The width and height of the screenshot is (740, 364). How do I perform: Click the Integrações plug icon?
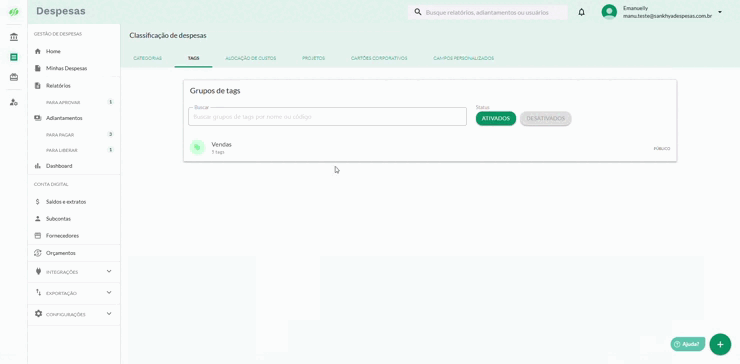pos(38,271)
